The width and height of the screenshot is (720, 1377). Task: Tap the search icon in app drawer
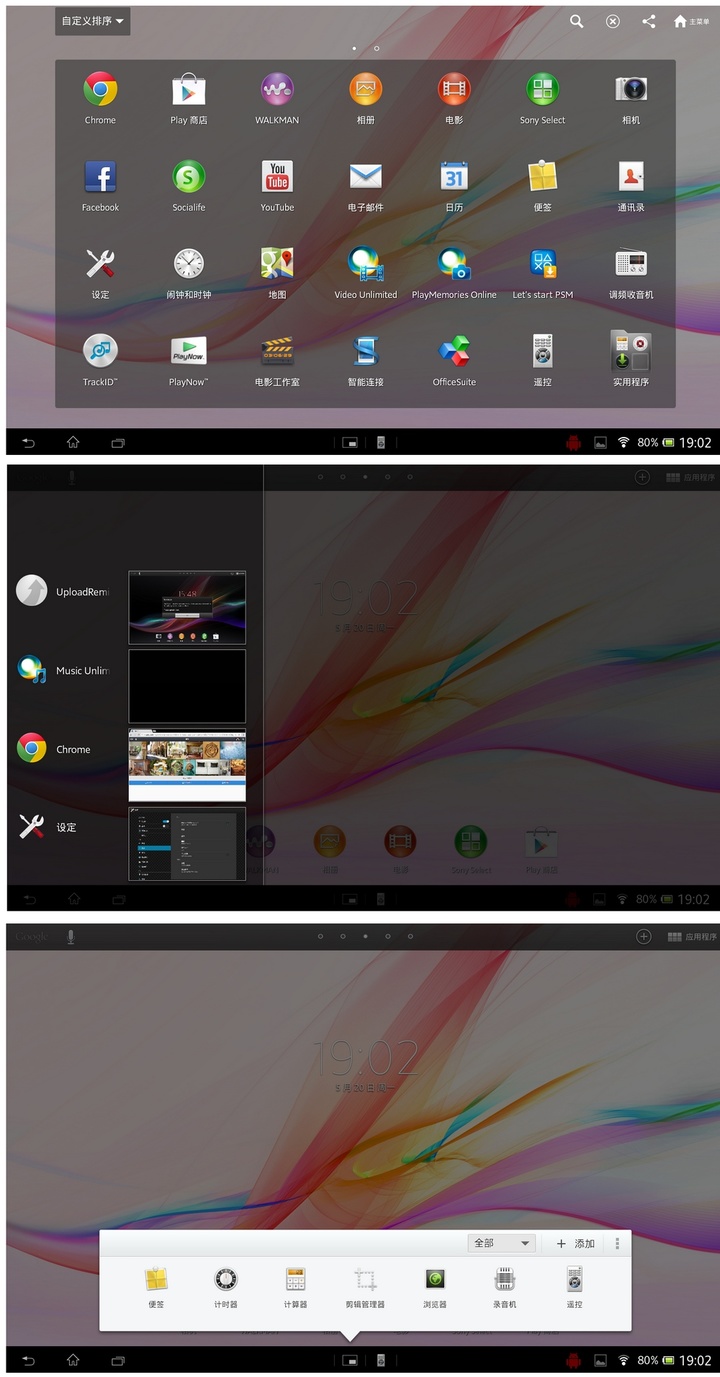click(577, 21)
